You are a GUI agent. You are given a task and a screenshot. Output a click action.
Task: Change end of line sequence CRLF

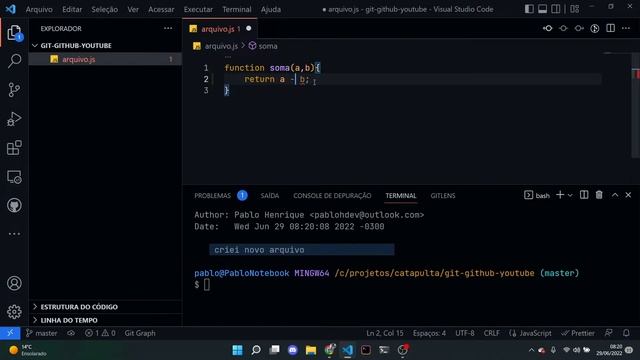(491, 333)
